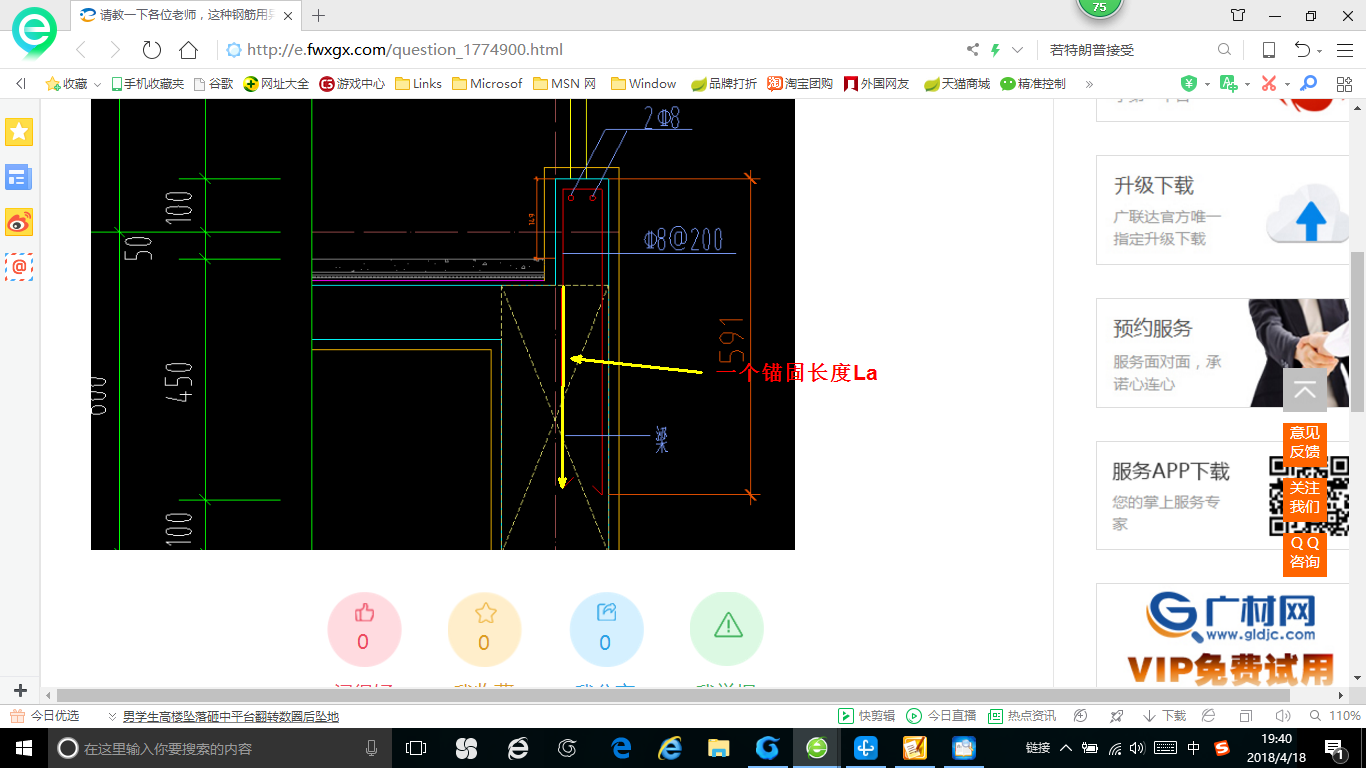
Task: Open the 广材网 VIP免费试用 banner
Action: [1222, 636]
